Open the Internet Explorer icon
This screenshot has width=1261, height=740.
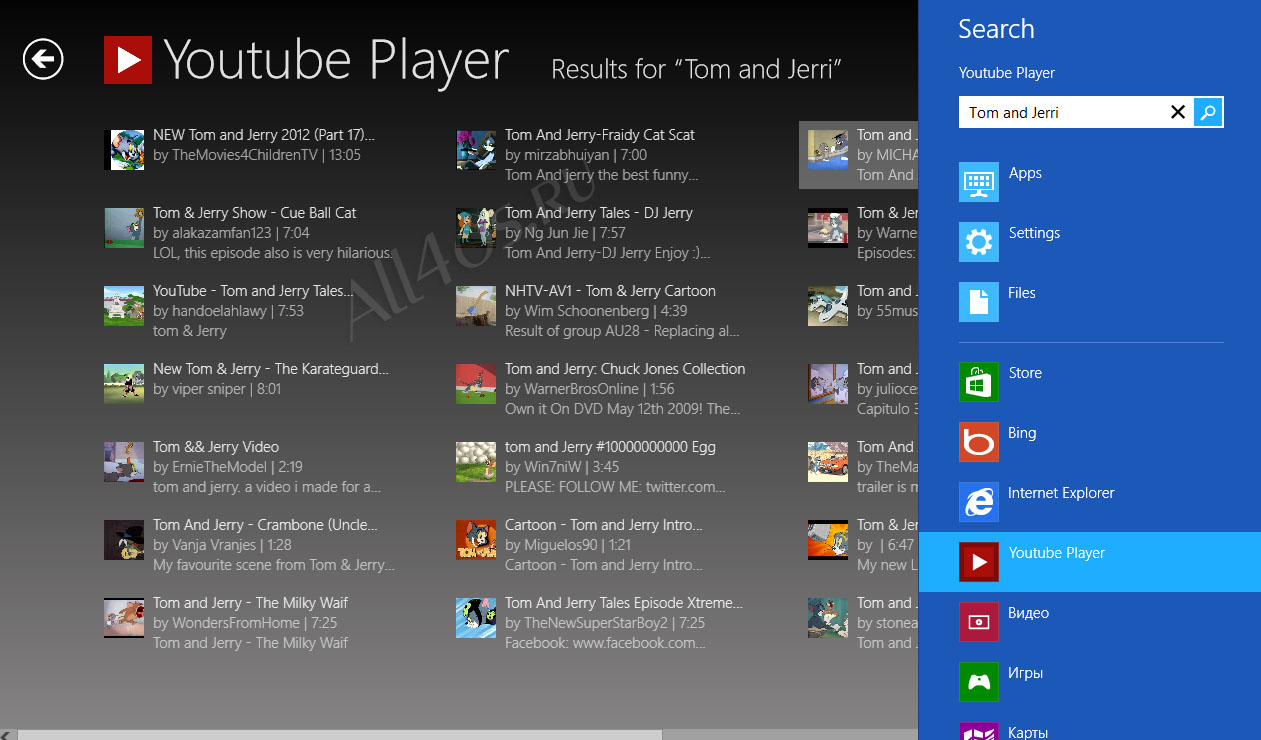[978, 502]
